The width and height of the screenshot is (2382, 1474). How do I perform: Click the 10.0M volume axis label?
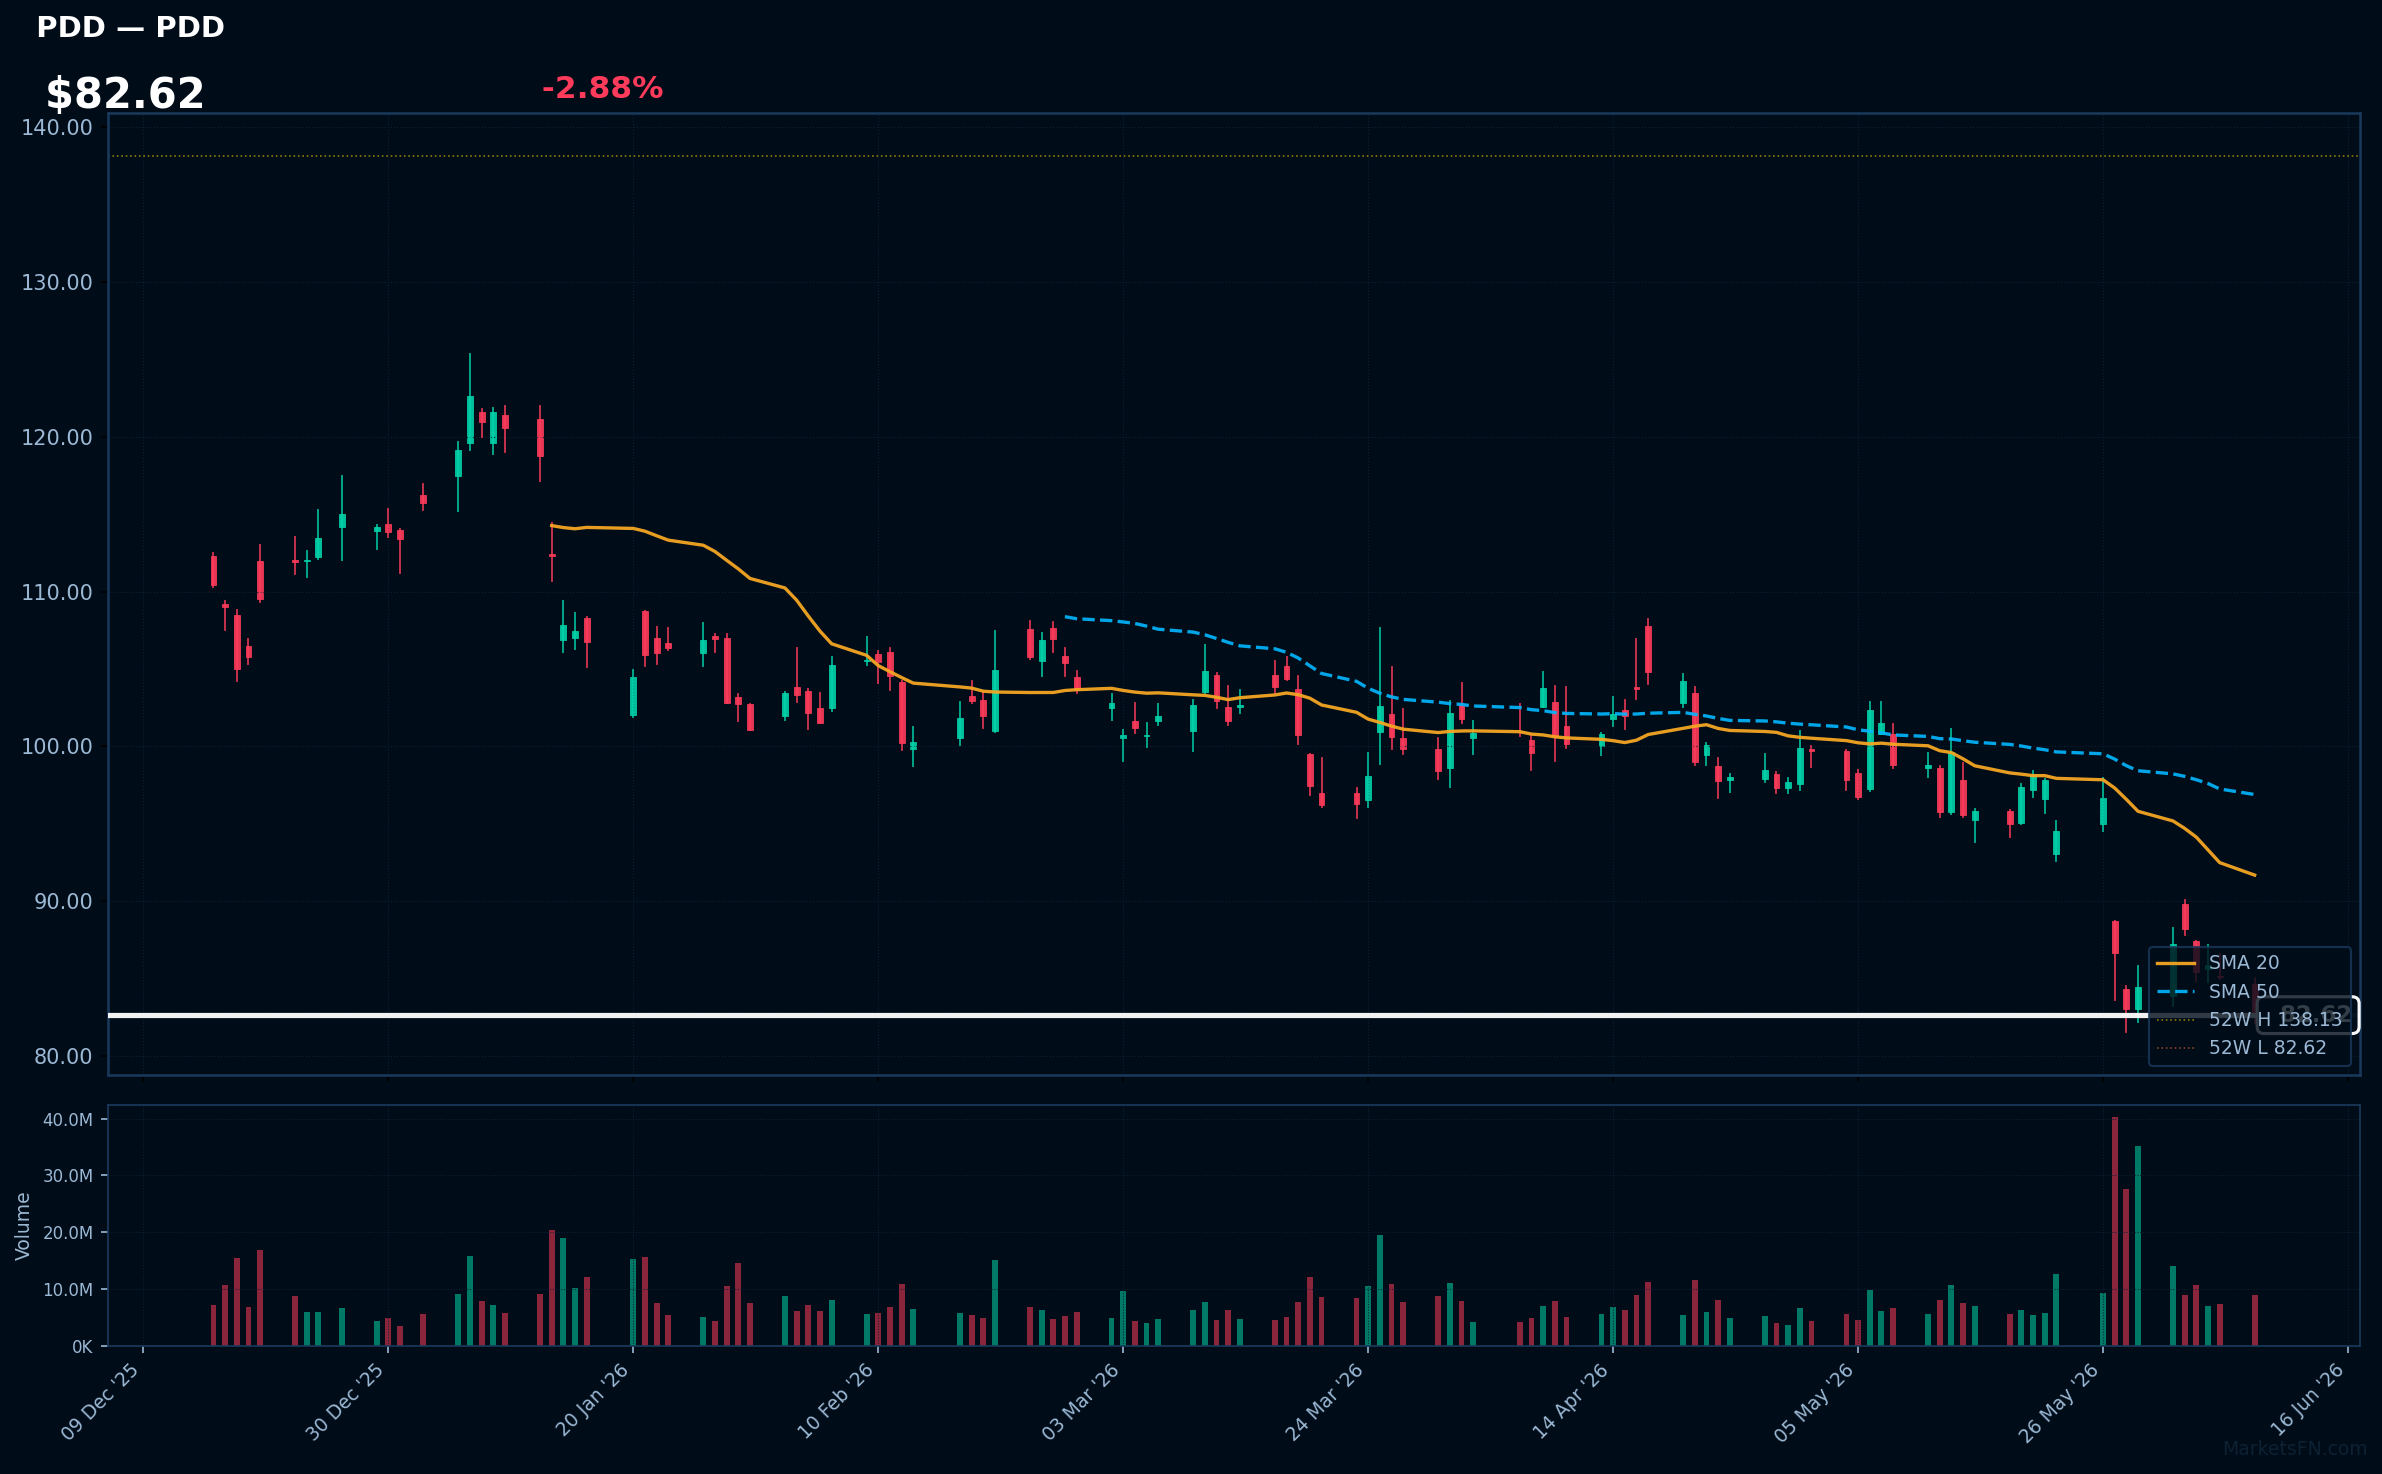(x=68, y=1290)
